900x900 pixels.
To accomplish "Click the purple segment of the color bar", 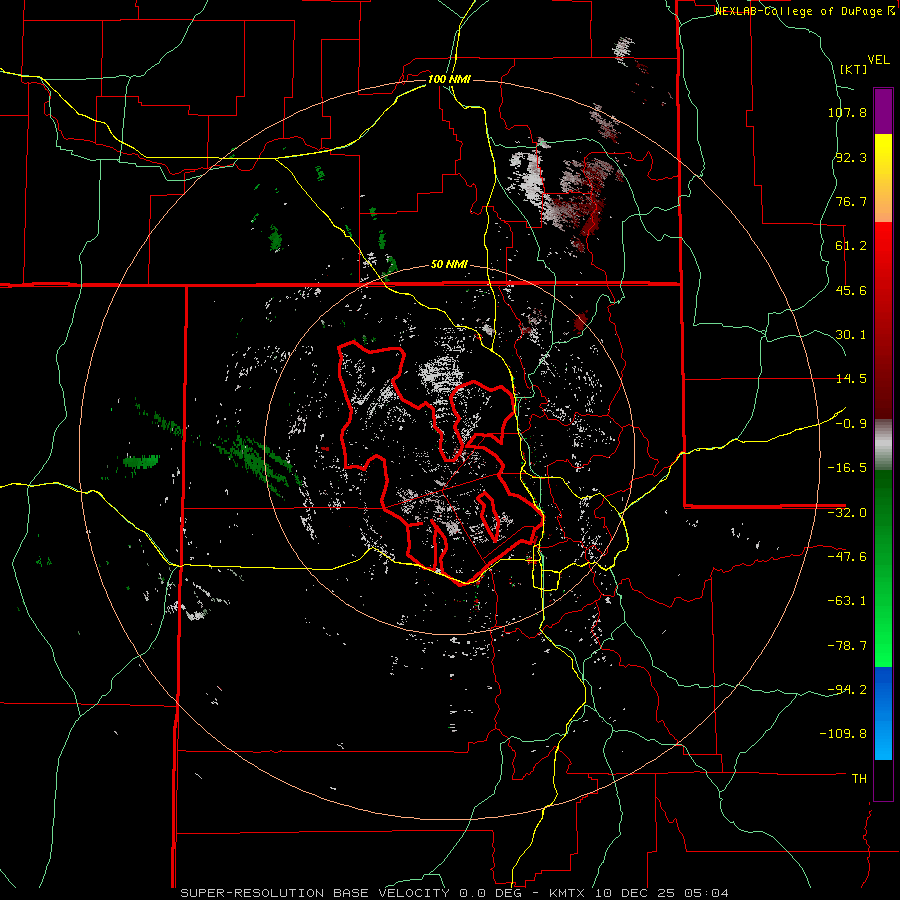I will coord(883,111).
